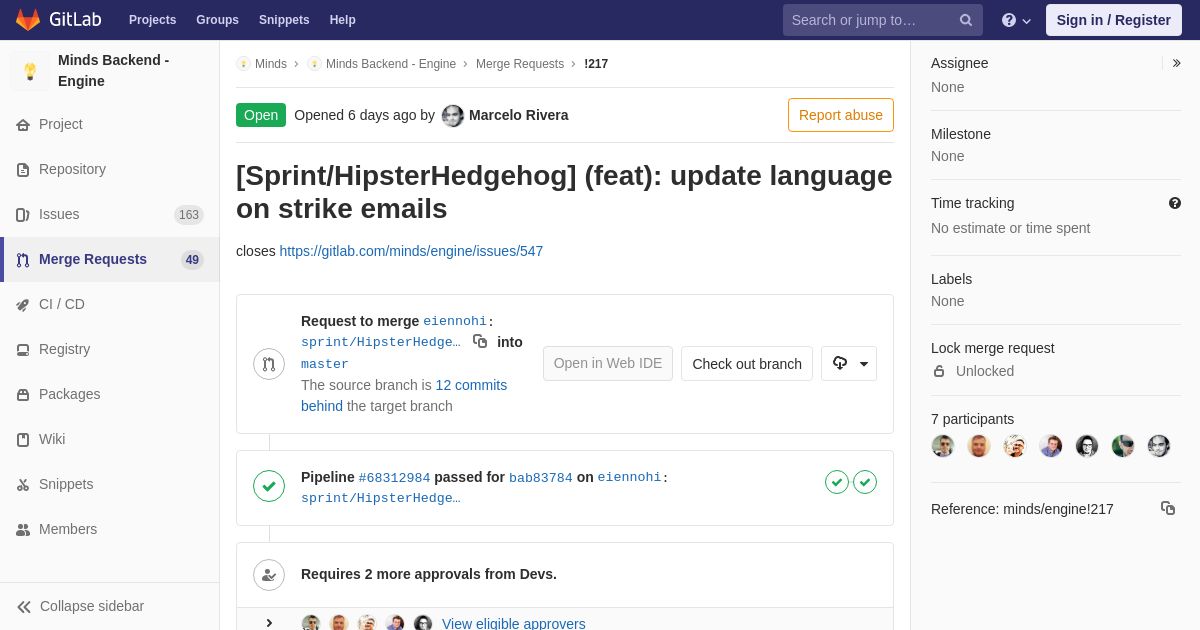Open CI / CD in the sidebar
The image size is (1200, 630).
[x=110, y=304]
